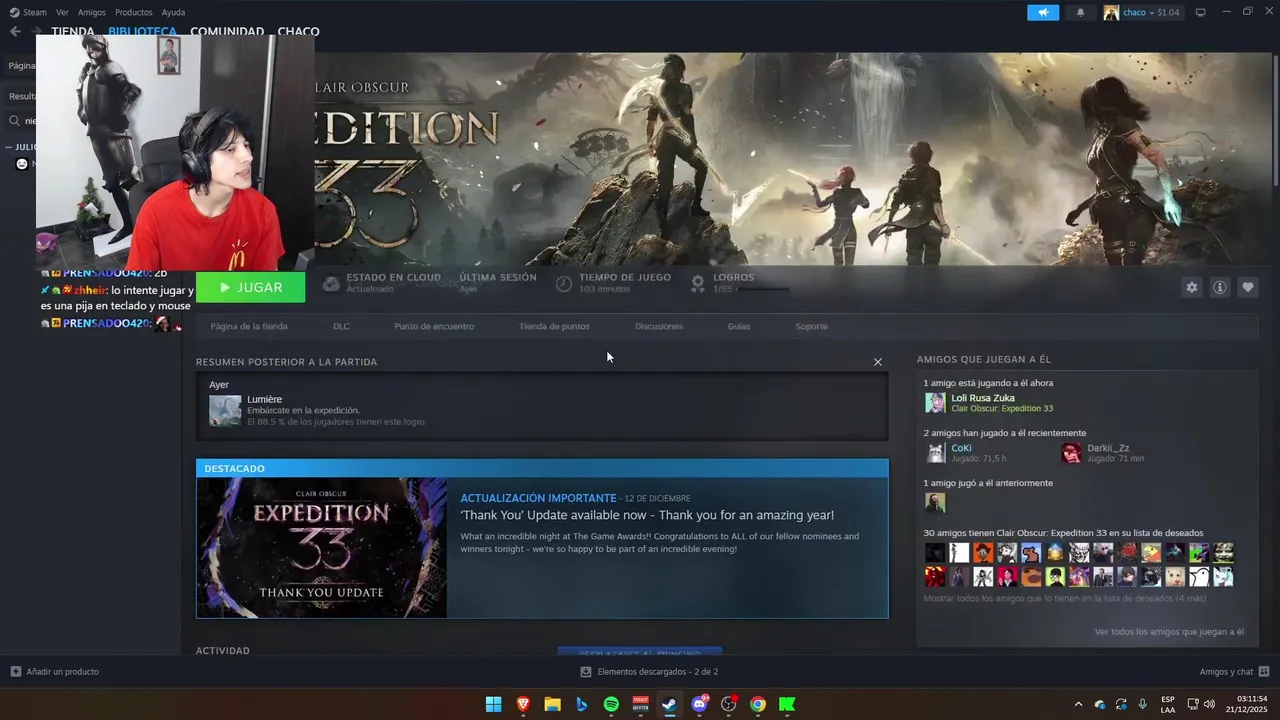This screenshot has height=720, width=1280.
Task: Open the DLC tab
Action: click(341, 326)
